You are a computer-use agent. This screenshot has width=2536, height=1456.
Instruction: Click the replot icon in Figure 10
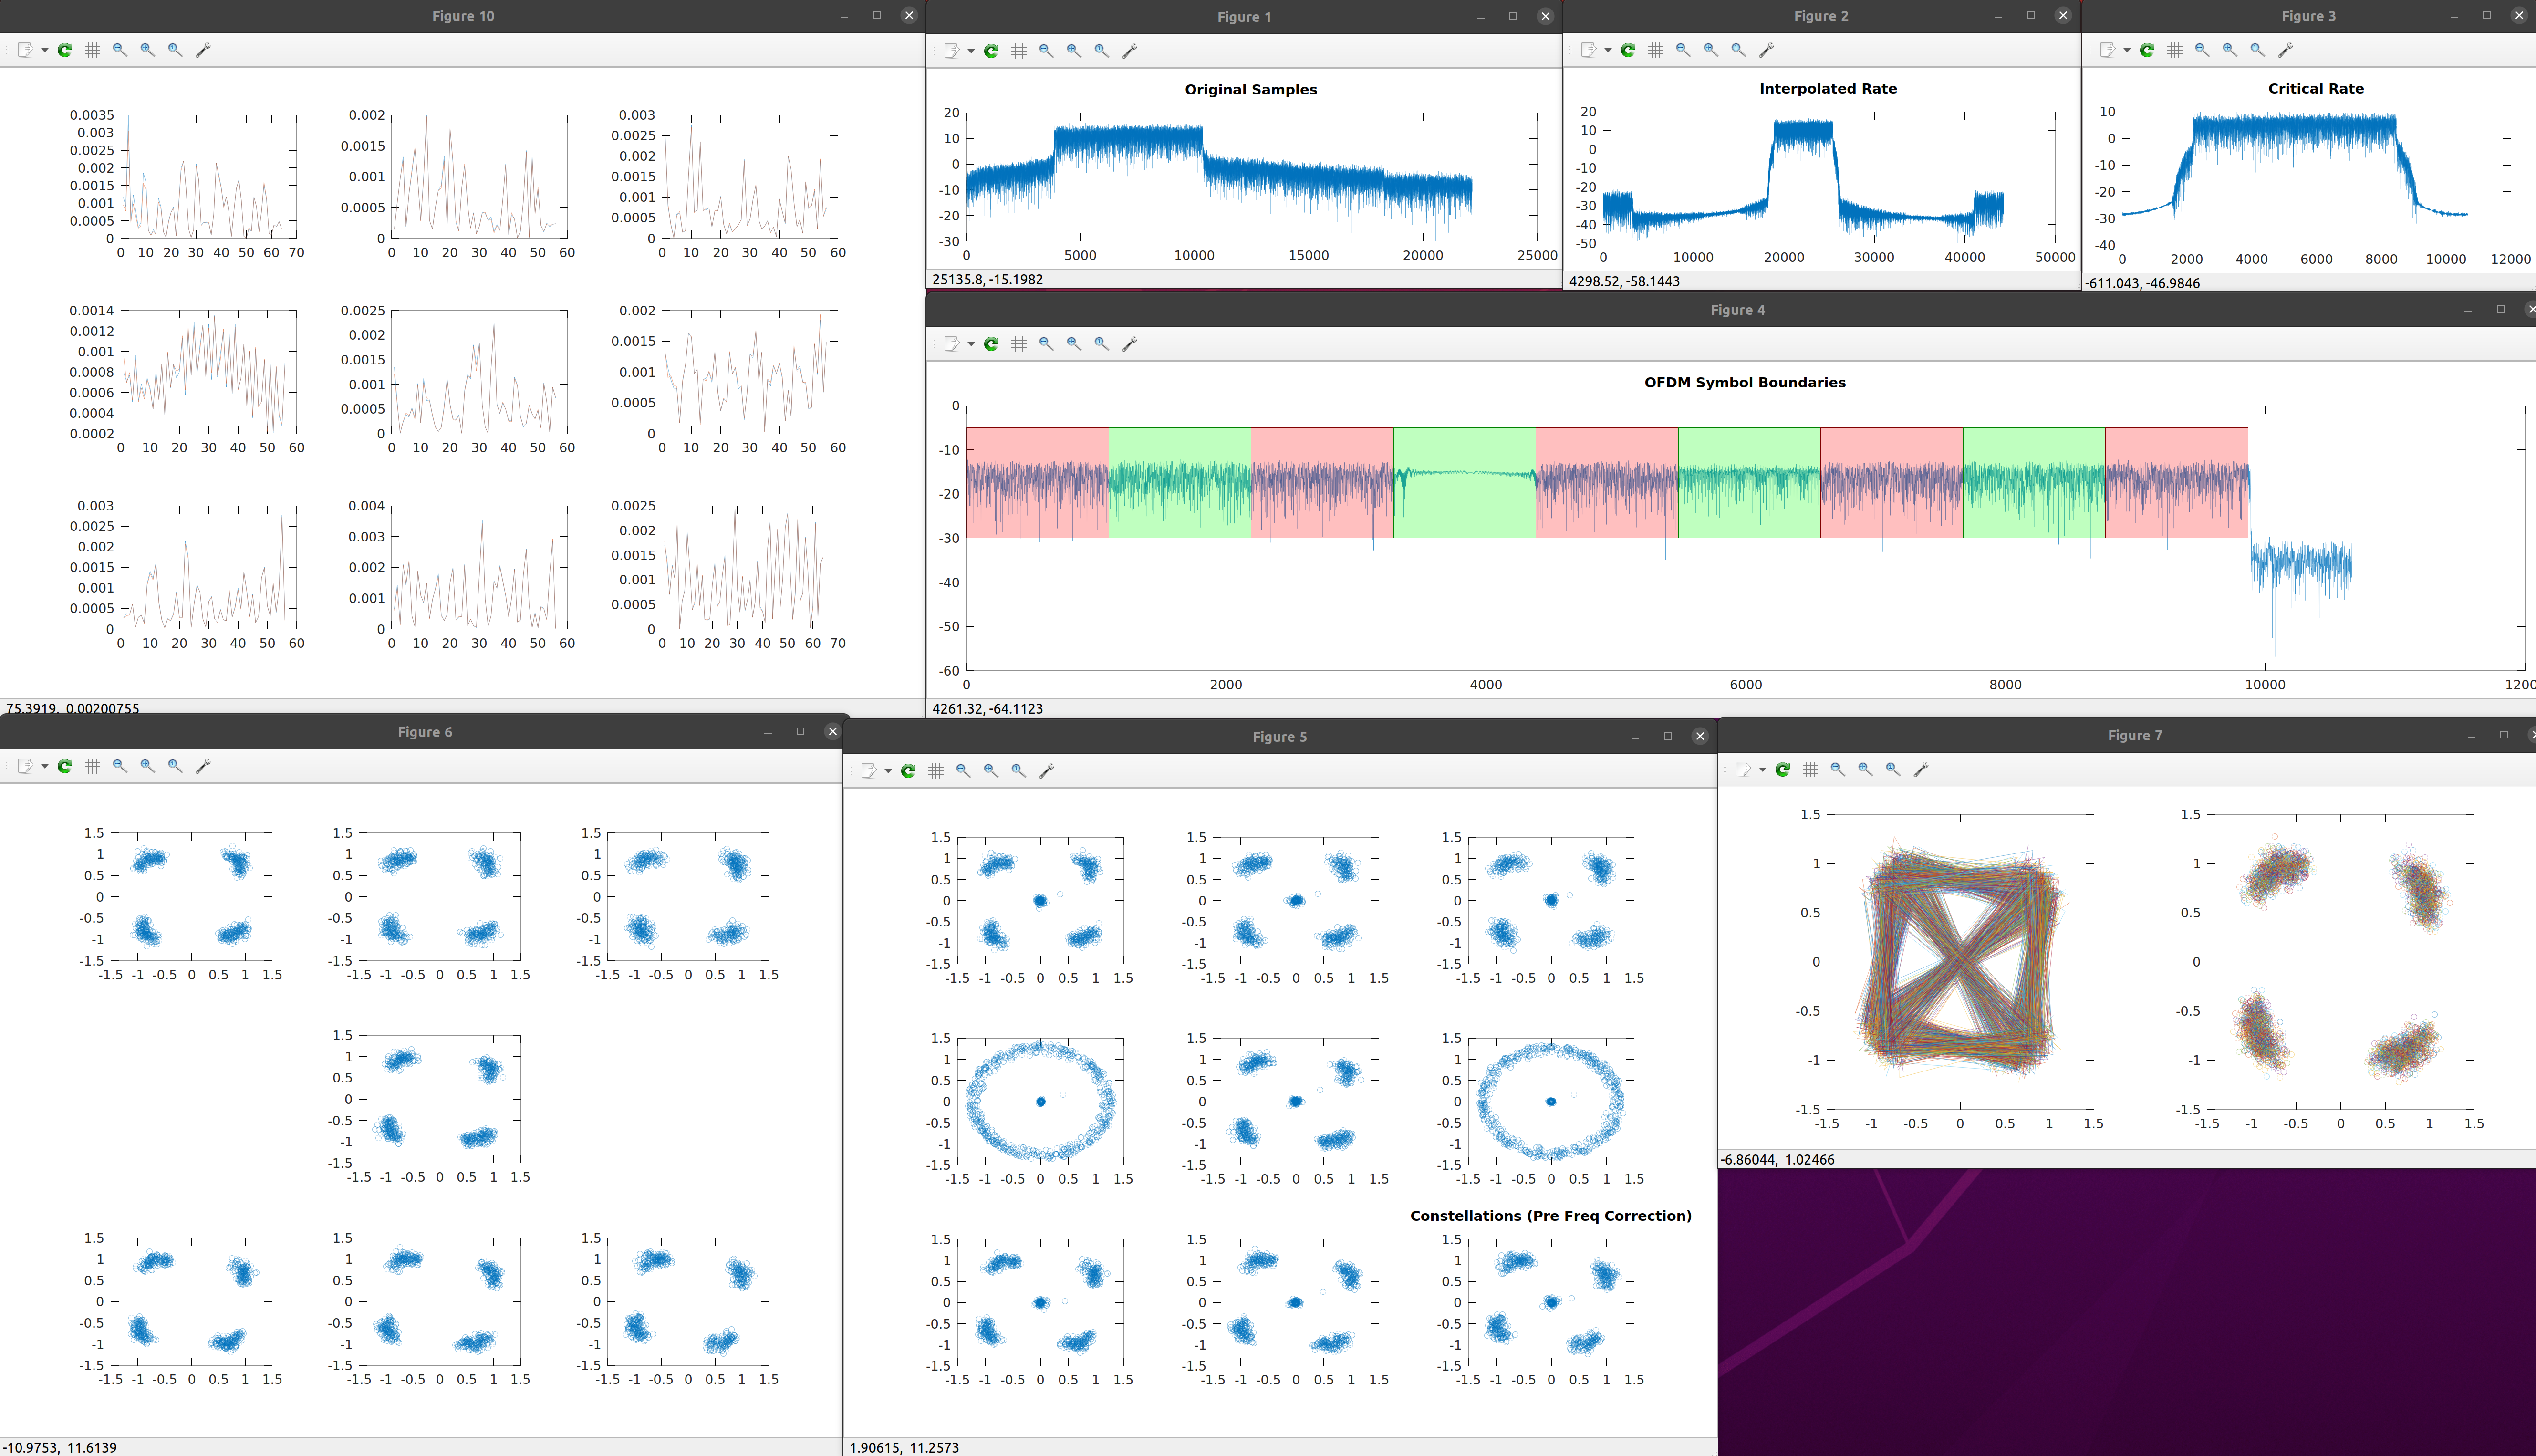pos(65,50)
